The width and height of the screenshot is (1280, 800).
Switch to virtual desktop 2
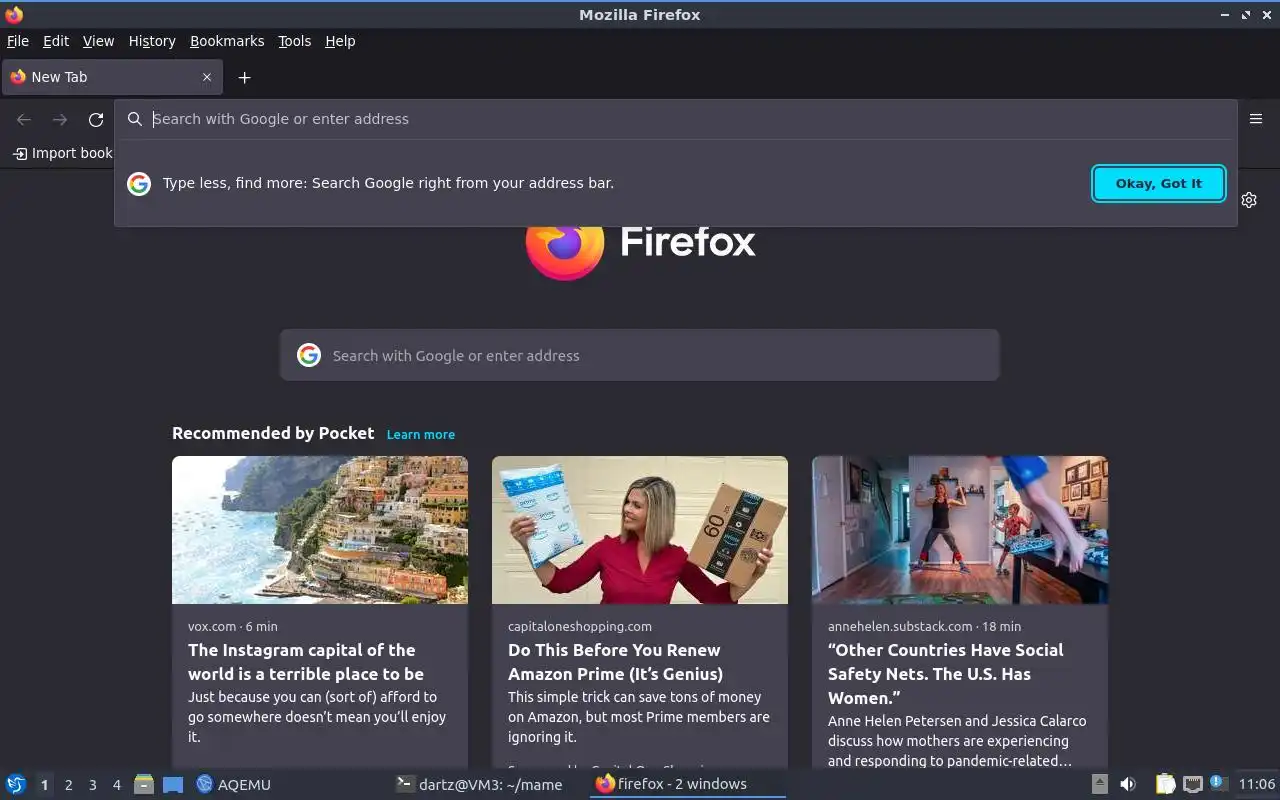pos(68,785)
